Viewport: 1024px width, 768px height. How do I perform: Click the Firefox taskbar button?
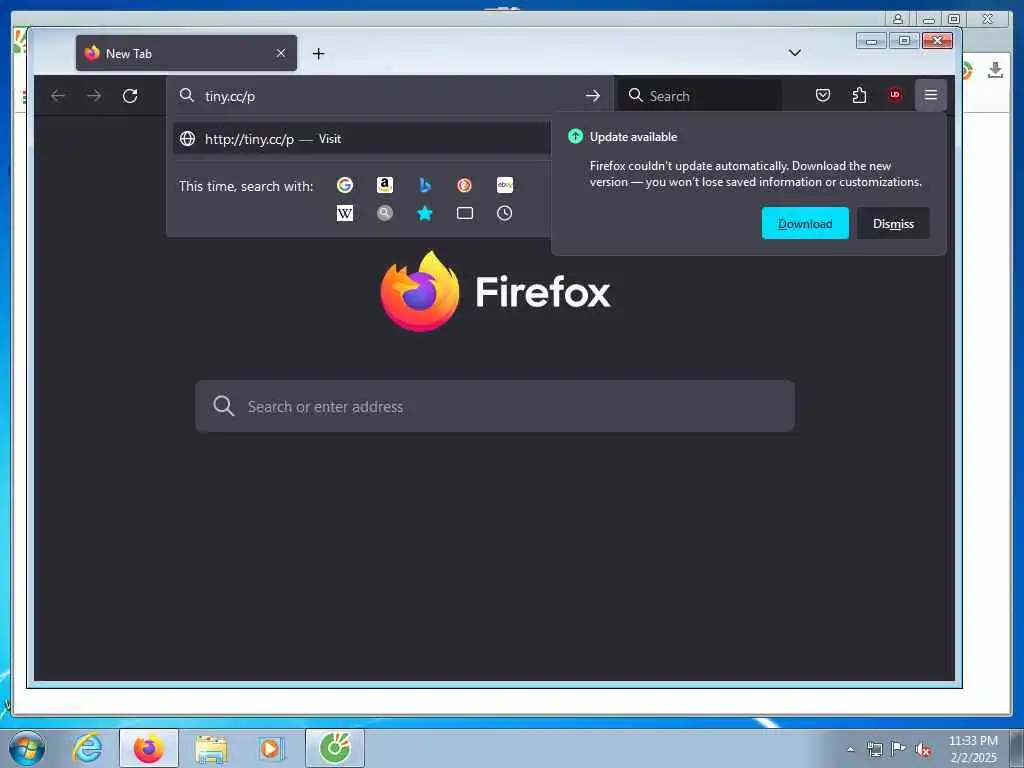click(x=149, y=748)
